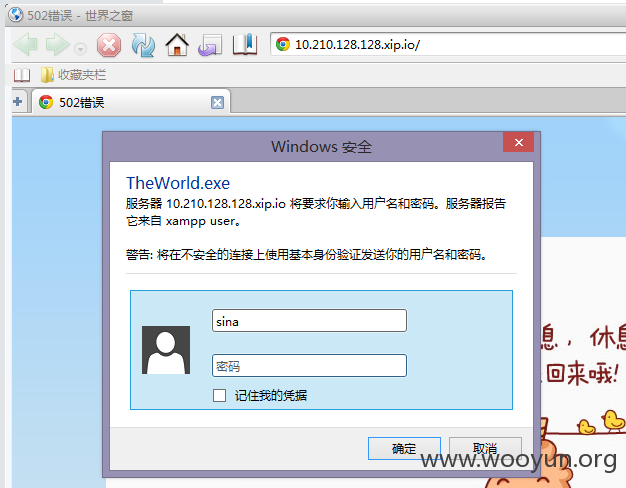
Task: Select the 502错误 tab
Action: coord(131,103)
